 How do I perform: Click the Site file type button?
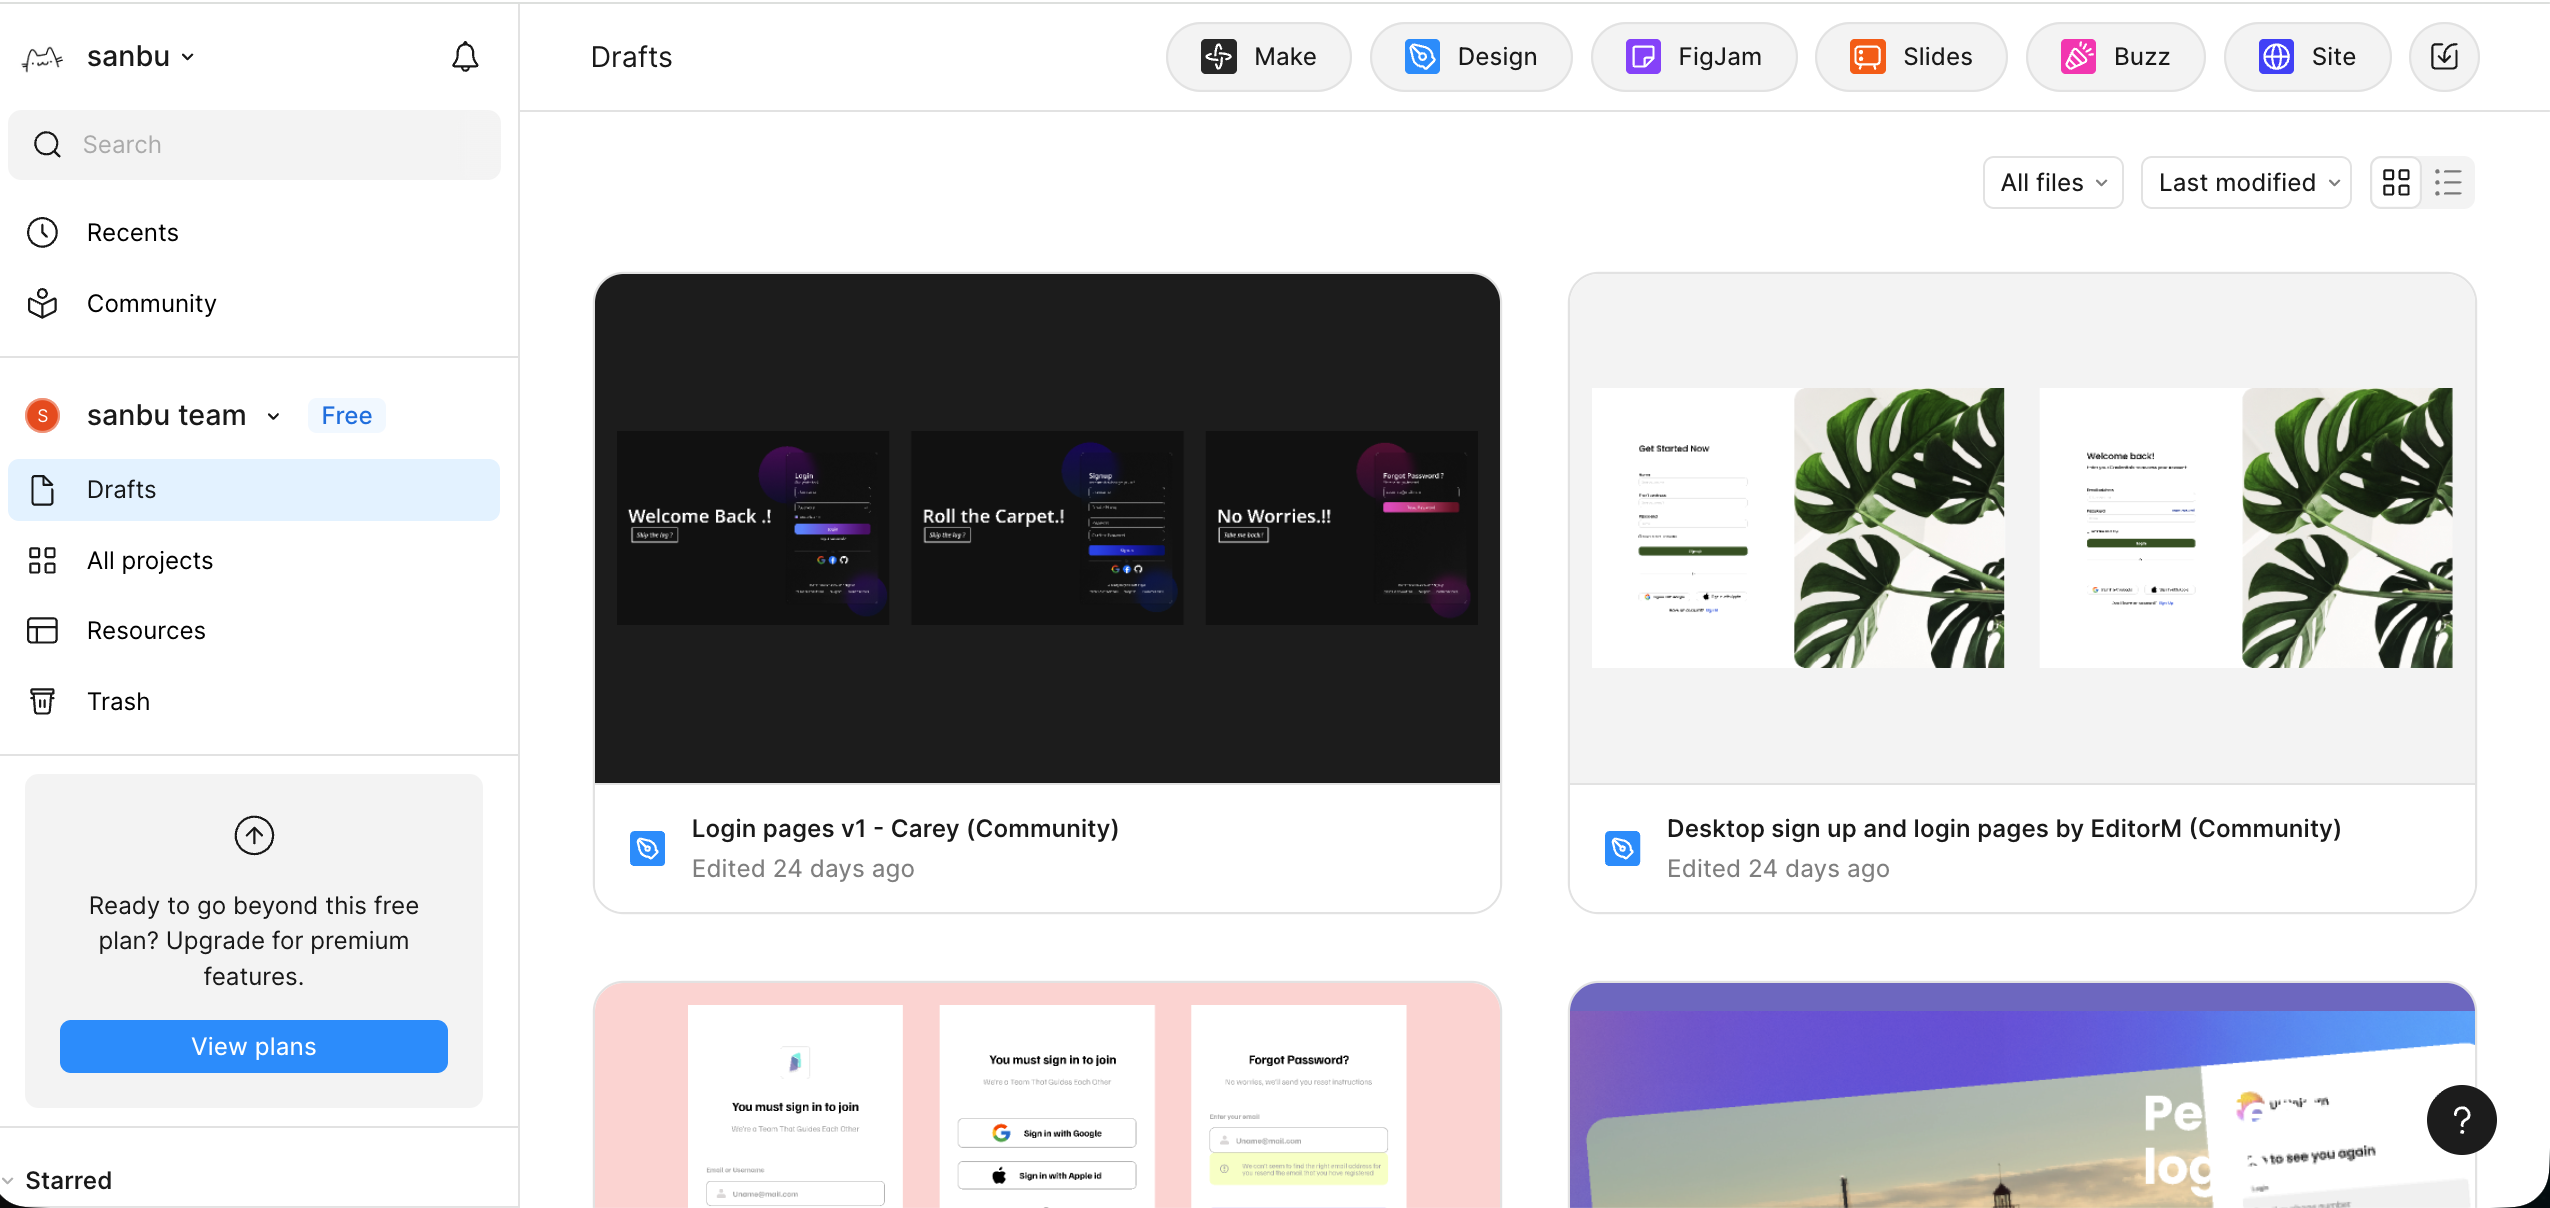tap(2306, 57)
